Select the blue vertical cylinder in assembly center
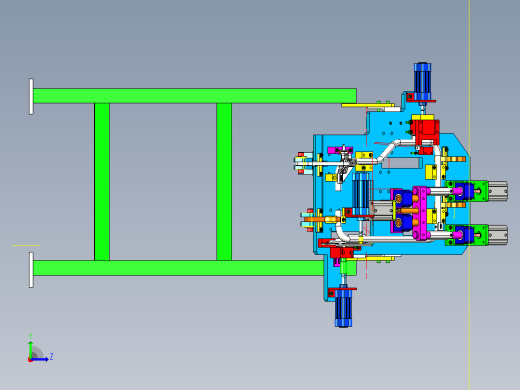520x390 pixels. coord(361,195)
